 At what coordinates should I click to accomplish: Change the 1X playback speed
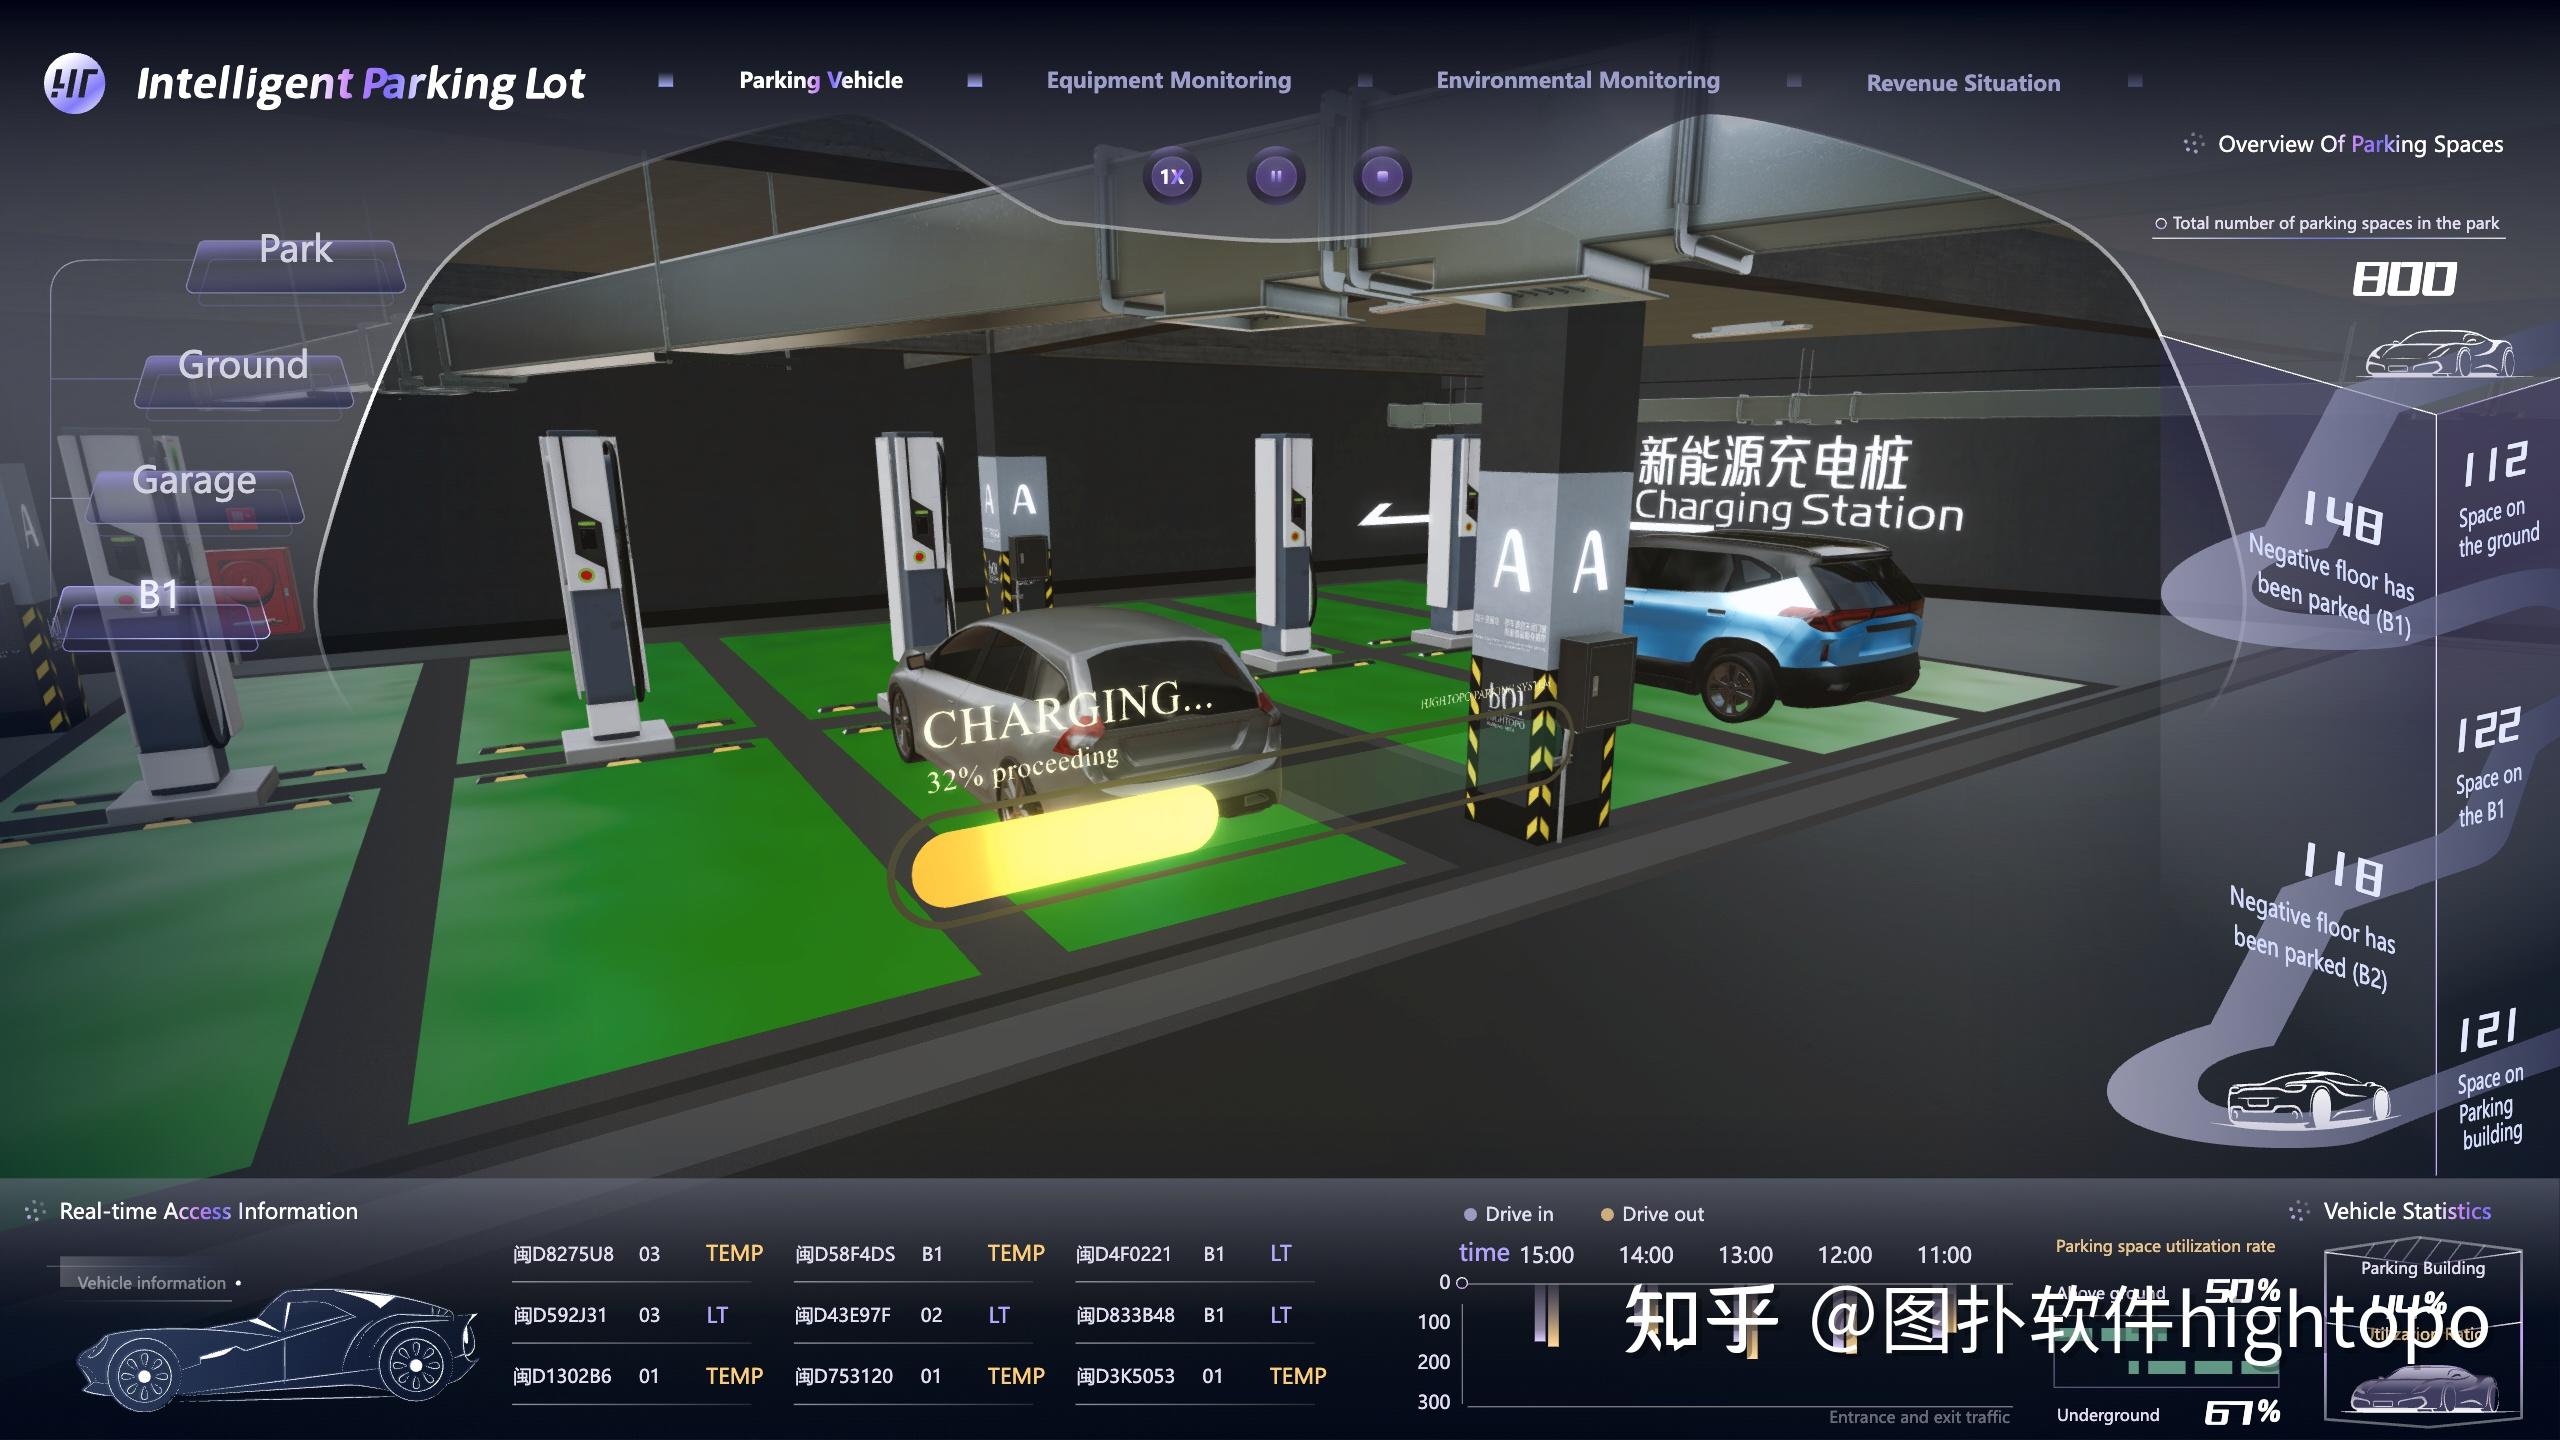(1171, 177)
